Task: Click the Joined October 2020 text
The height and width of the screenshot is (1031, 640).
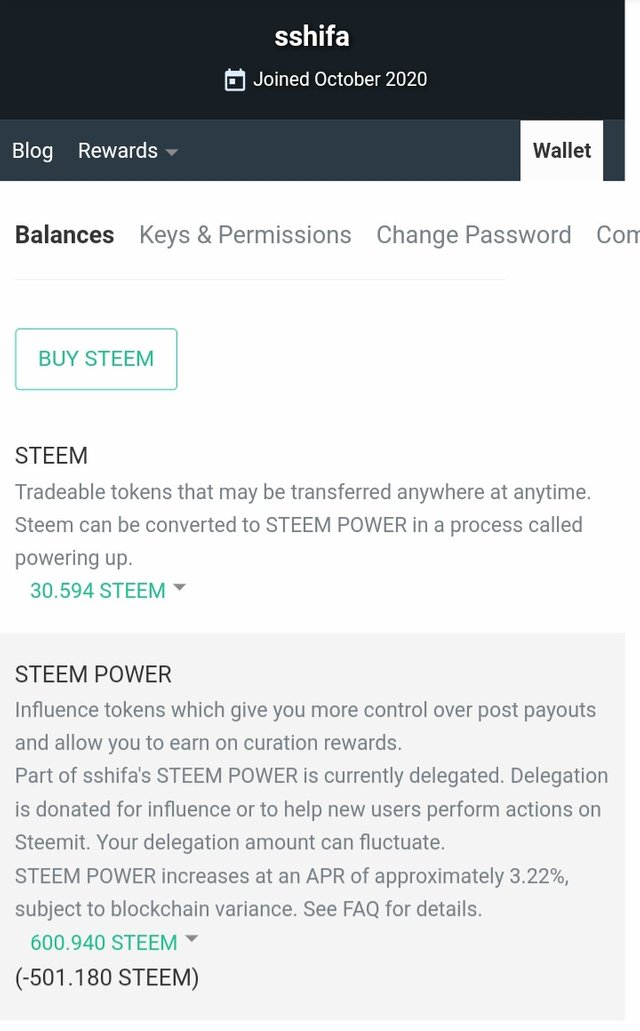Action: 339,80
